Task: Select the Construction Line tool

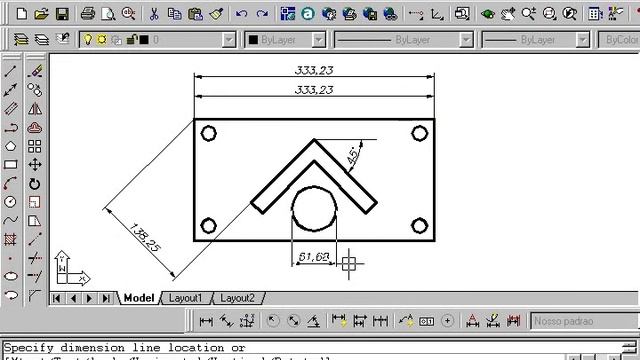Action: 11,90
